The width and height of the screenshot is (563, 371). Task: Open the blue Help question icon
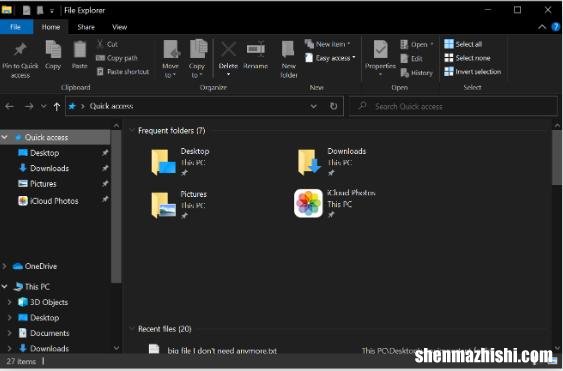(555, 27)
